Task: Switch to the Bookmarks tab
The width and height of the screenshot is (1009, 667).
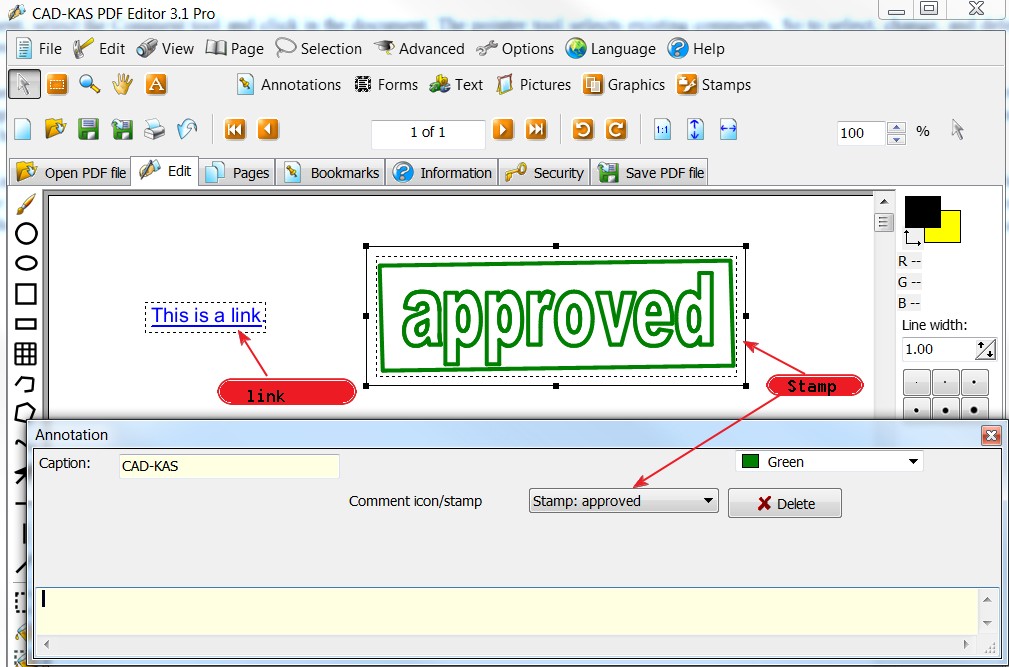Action: (x=333, y=173)
